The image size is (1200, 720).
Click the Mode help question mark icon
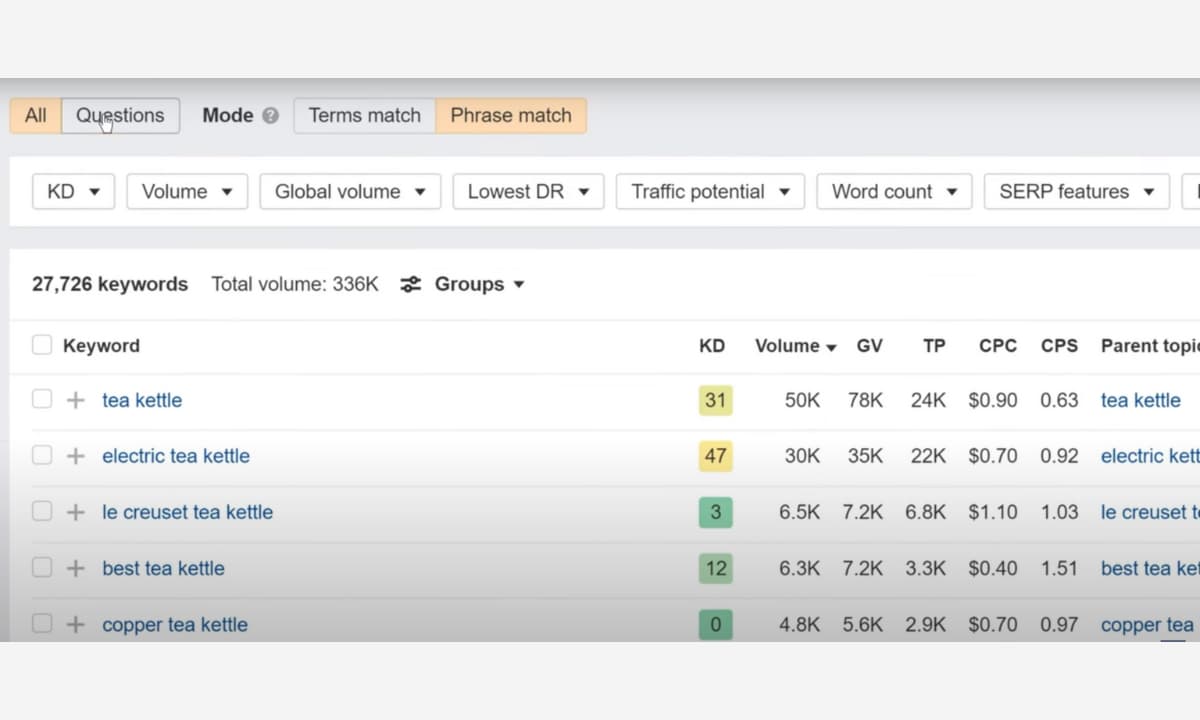270,116
